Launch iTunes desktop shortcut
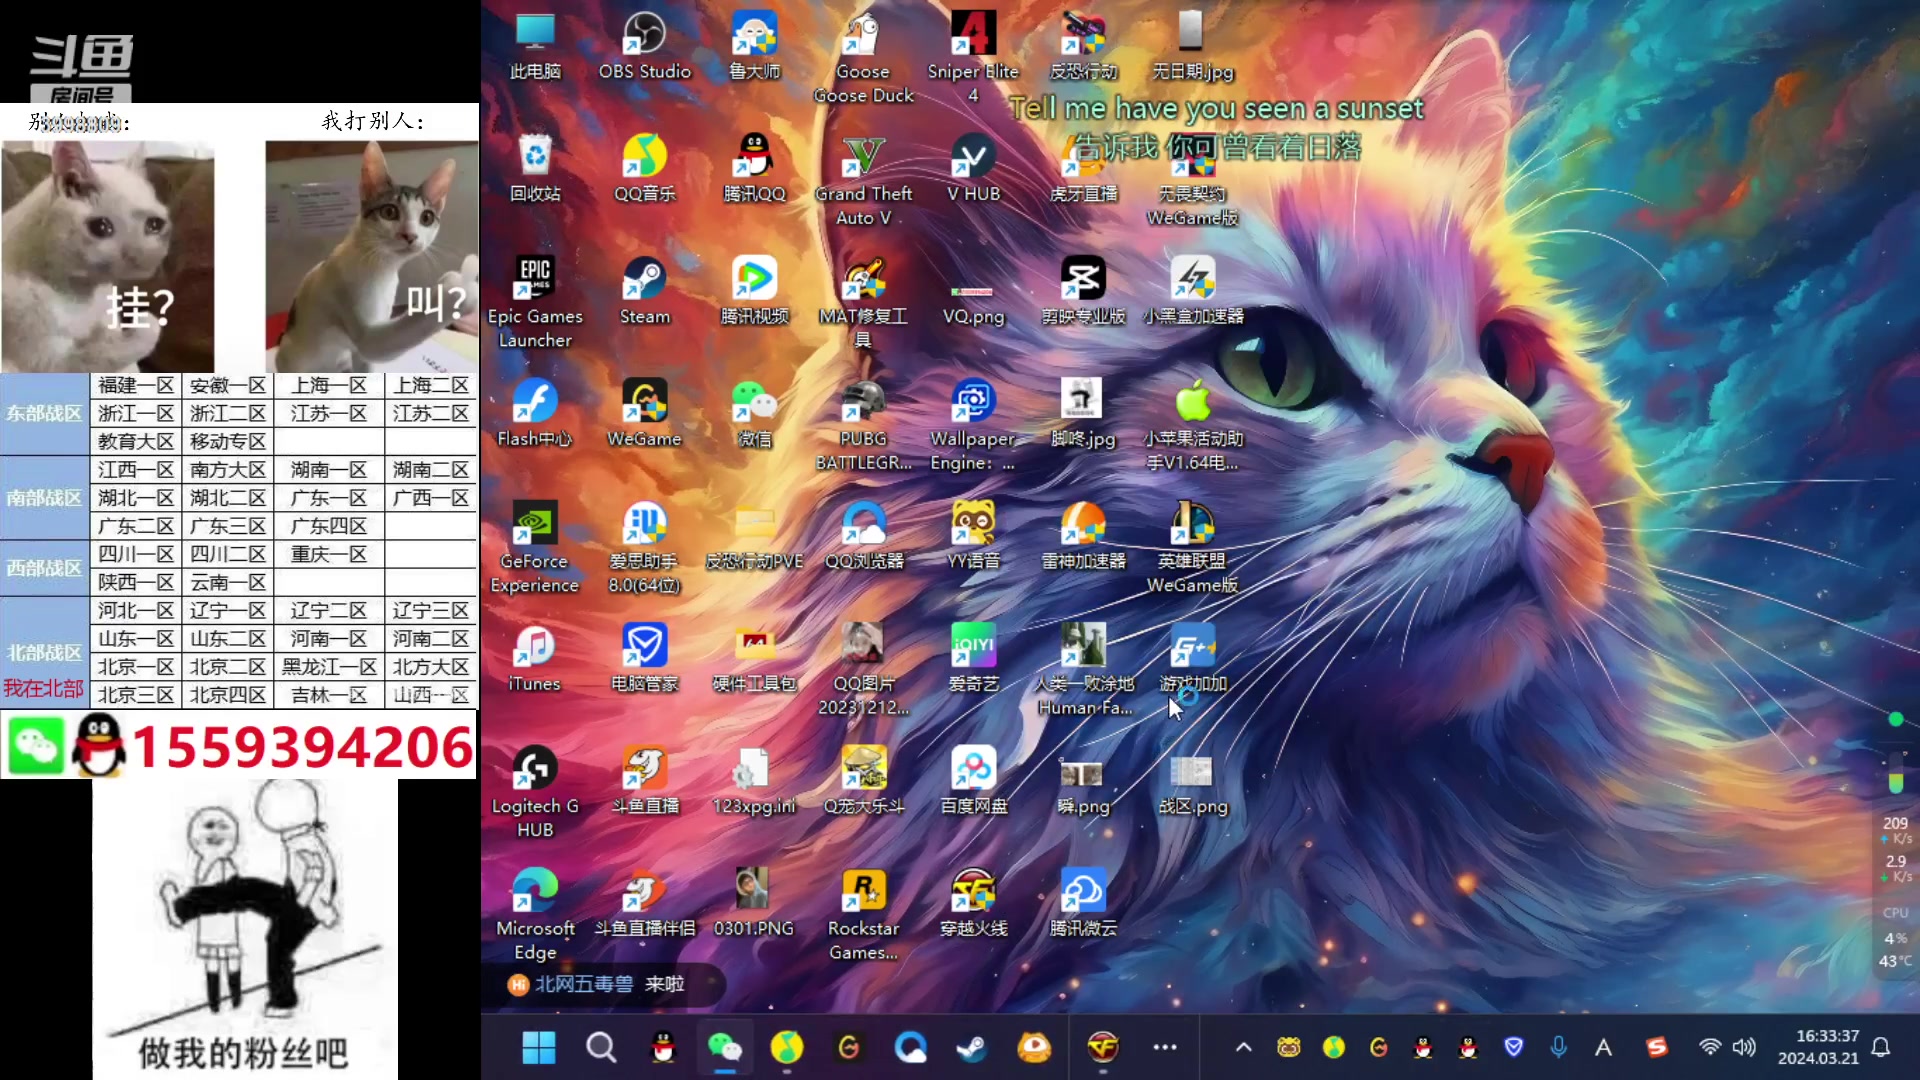Viewport: 1920px width, 1080px height. pyautogui.click(x=535, y=658)
